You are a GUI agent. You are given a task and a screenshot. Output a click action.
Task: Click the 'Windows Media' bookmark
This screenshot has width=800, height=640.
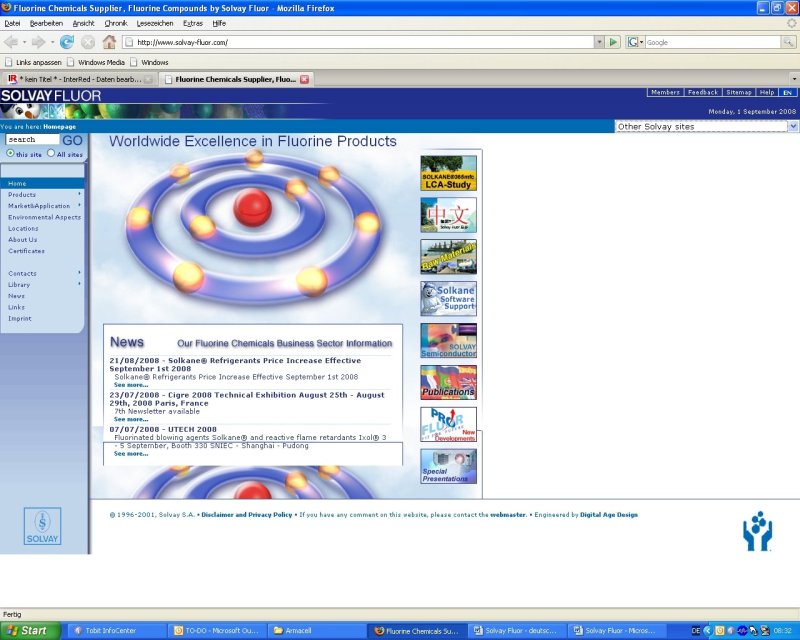click(96, 62)
